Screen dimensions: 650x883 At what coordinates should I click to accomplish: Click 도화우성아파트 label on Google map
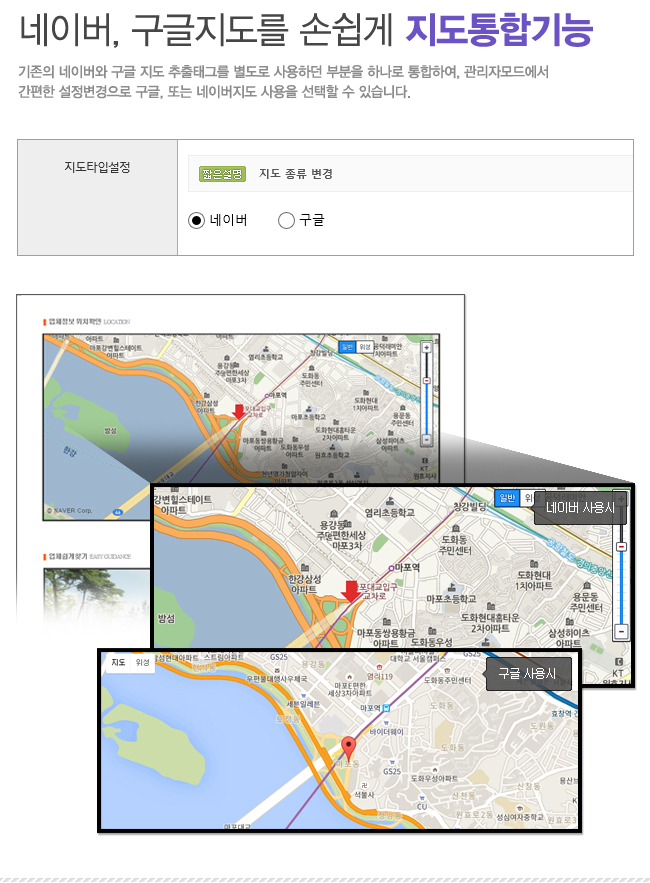tap(434, 778)
